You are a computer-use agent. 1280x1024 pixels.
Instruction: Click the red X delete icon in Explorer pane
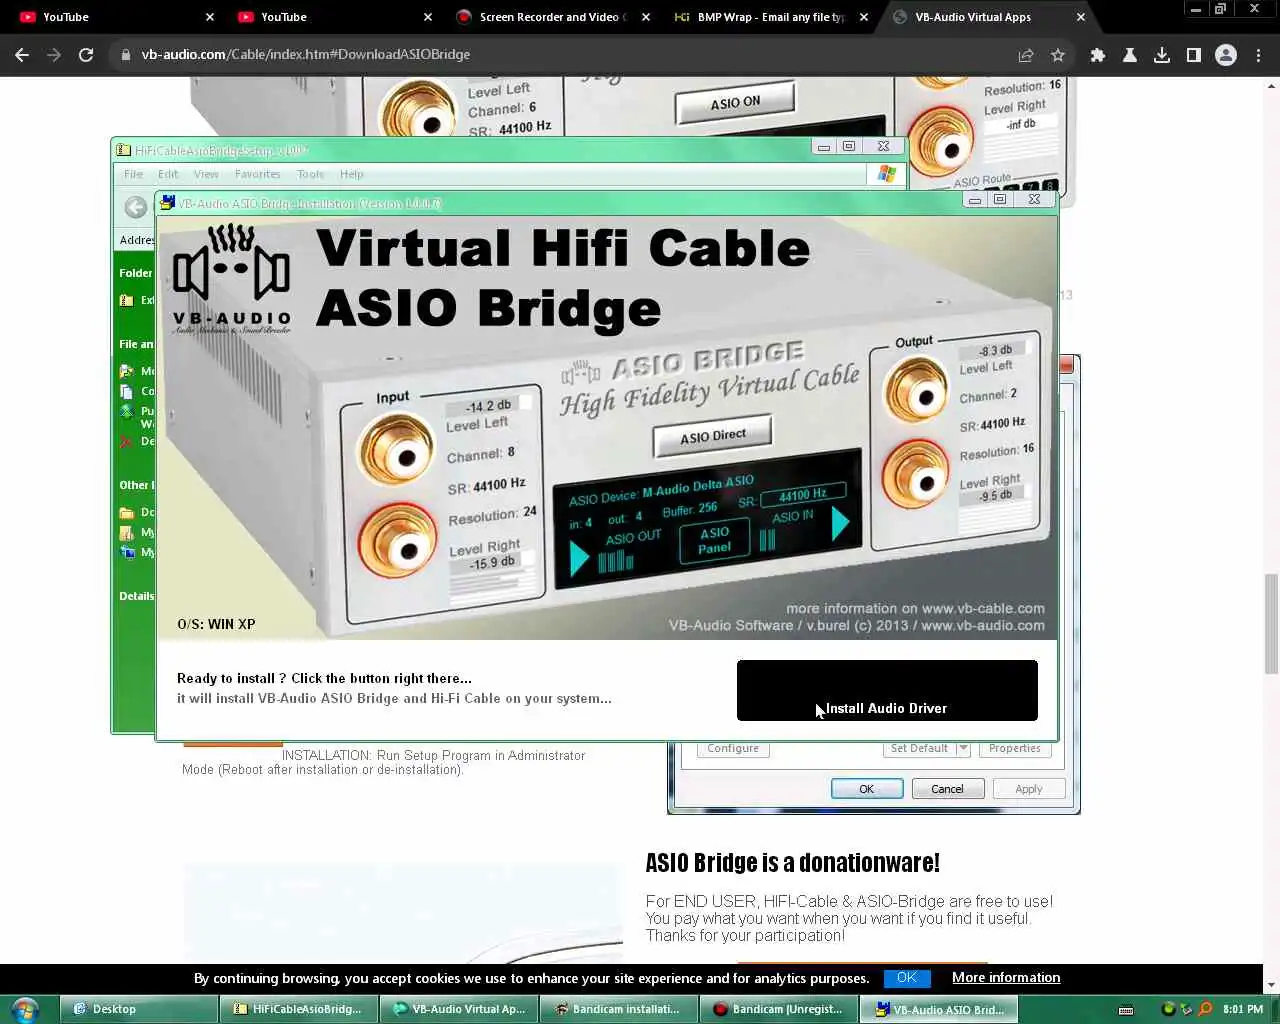click(126, 441)
